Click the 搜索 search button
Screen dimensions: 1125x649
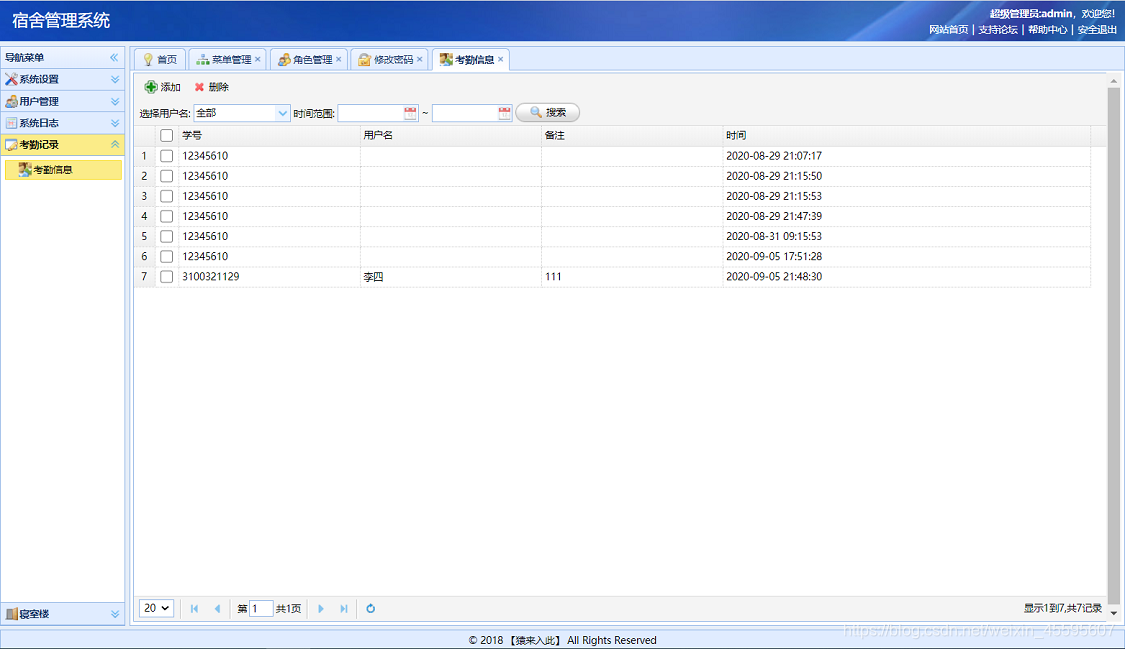(x=547, y=113)
